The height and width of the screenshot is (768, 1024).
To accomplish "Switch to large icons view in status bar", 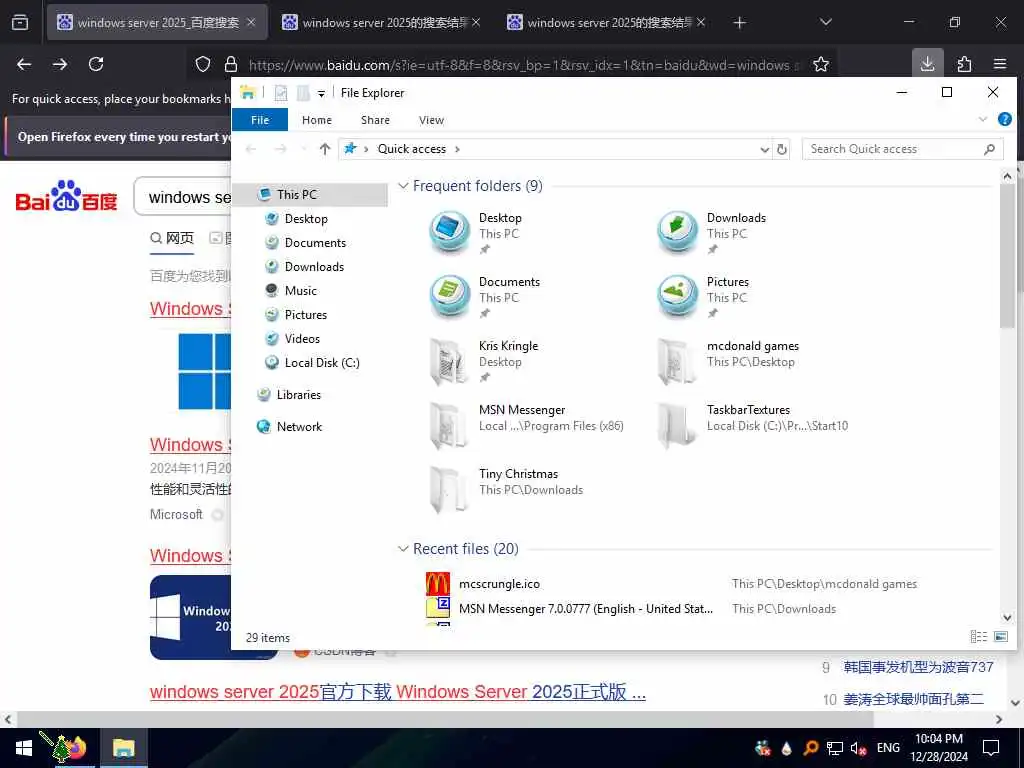I will click(1000, 636).
